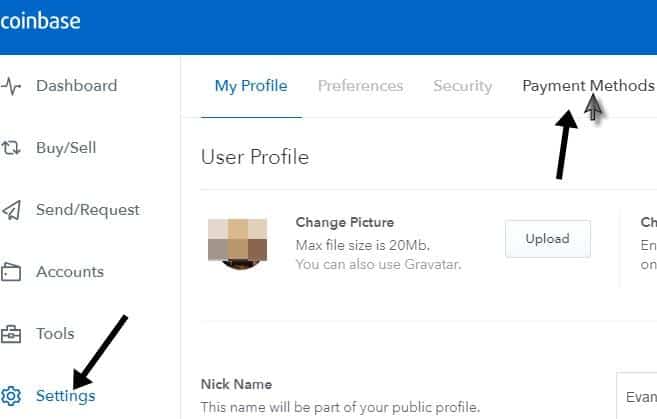Click the Settings gear icon
Screen dimensions: 657x419
[11, 395]
